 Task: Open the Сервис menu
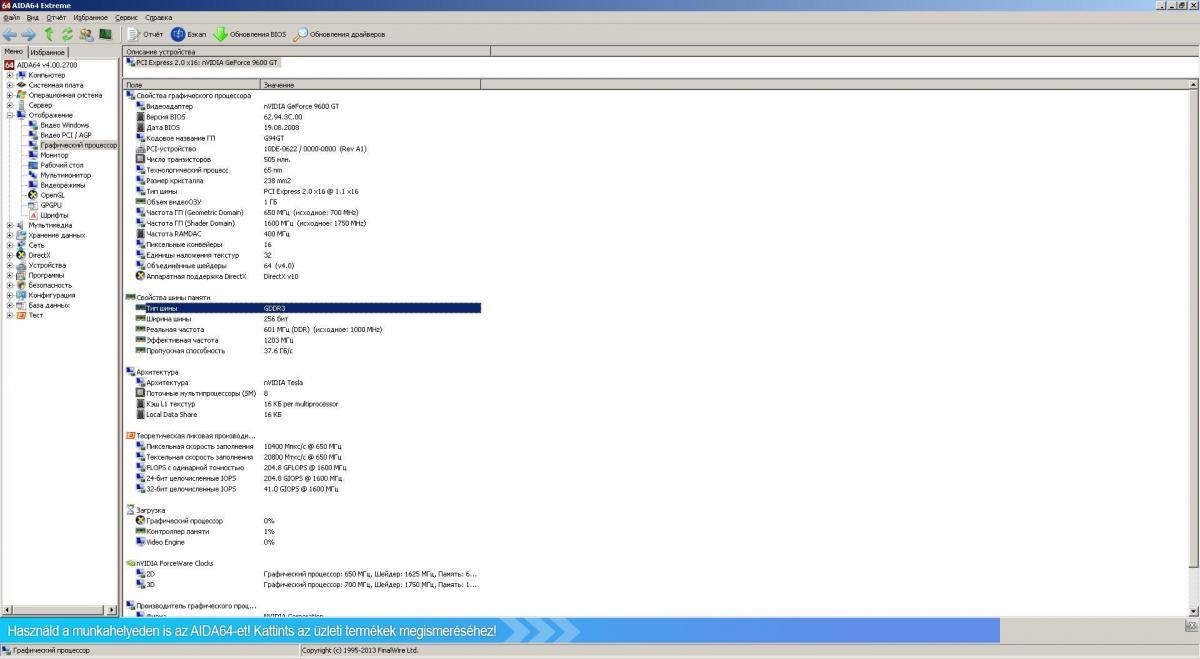127,17
